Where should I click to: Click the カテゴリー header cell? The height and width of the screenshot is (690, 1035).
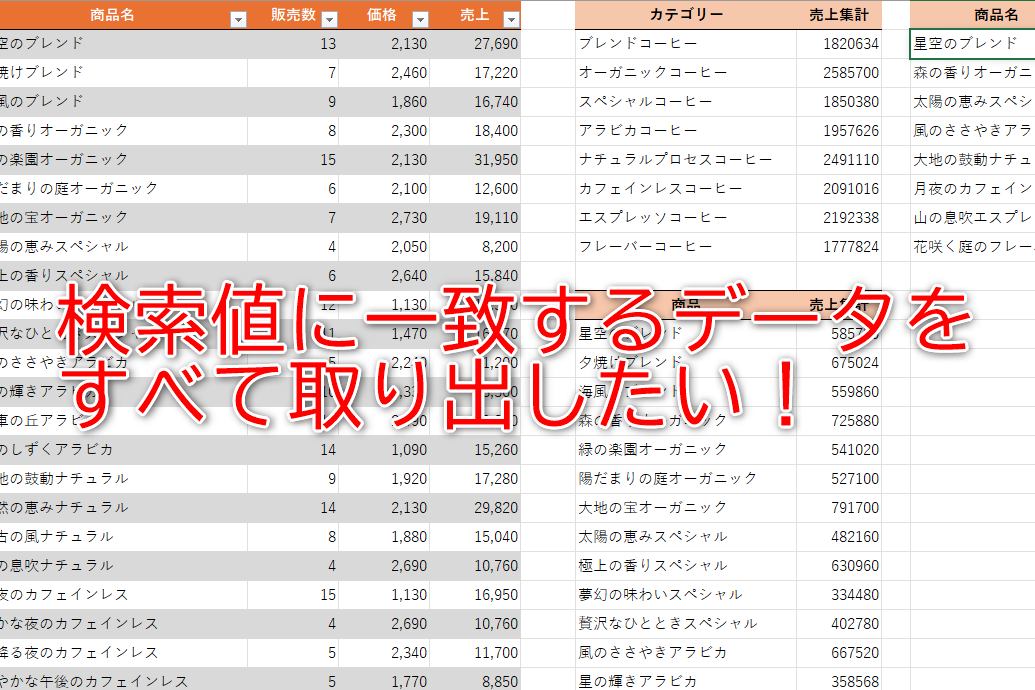click(x=686, y=15)
